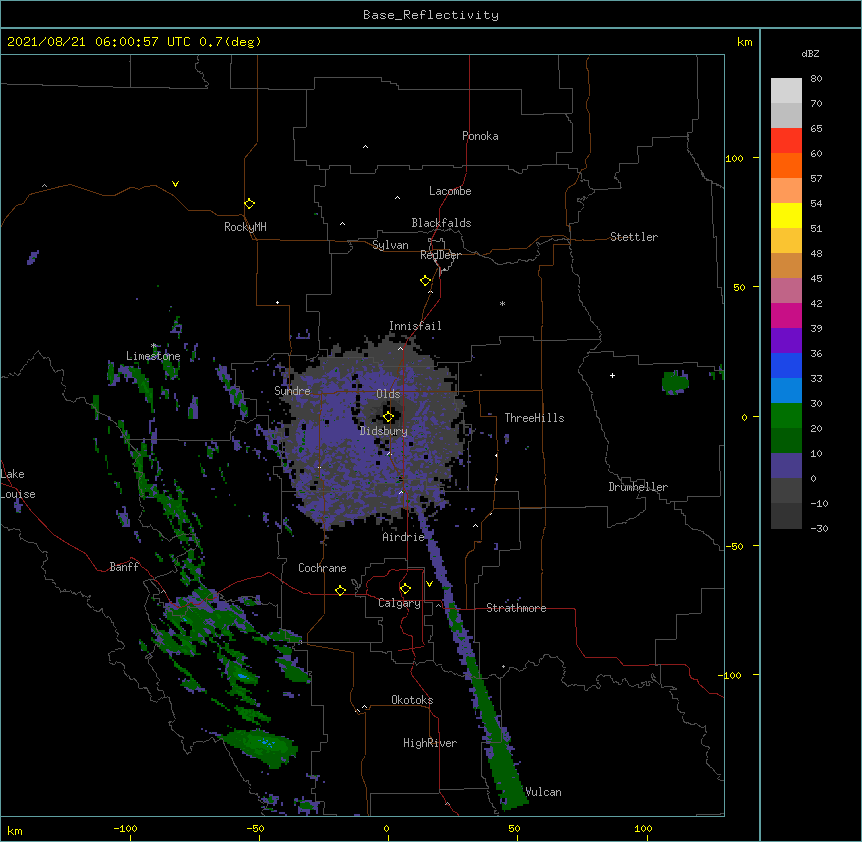Click the Blackfalds town label
Viewport: 862px width, 842px height.
point(441,223)
